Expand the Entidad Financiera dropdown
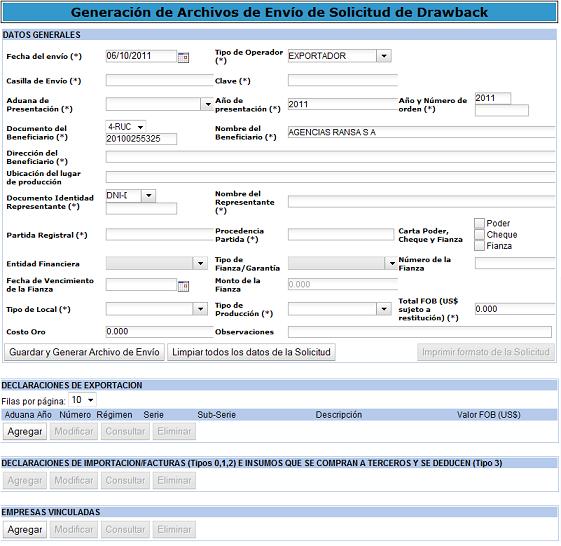 (200, 263)
